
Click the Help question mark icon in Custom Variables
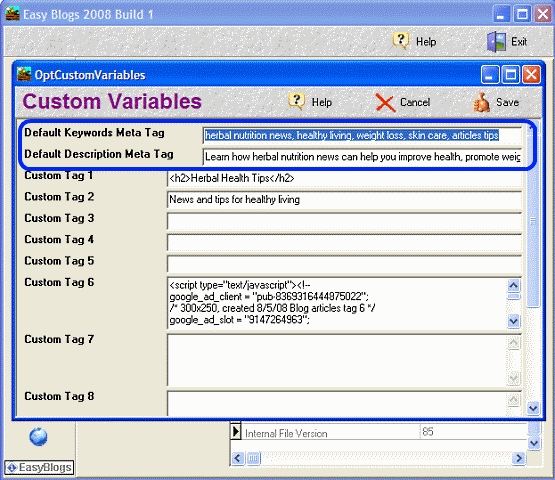296,102
